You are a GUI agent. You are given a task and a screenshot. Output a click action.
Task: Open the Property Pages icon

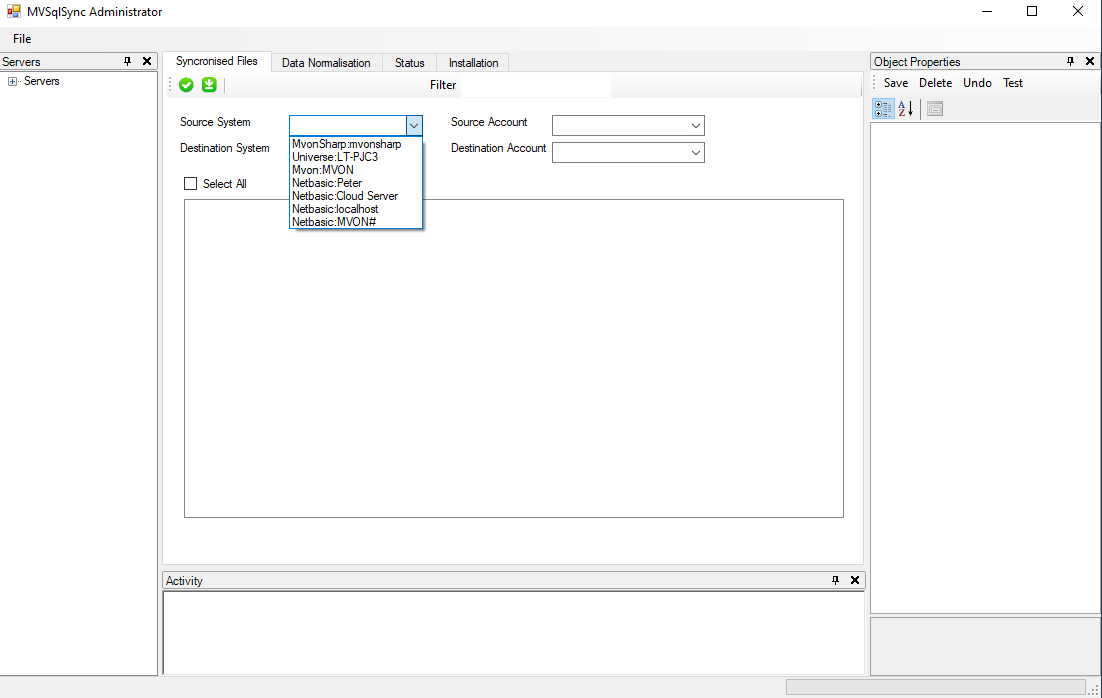[935, 108]
